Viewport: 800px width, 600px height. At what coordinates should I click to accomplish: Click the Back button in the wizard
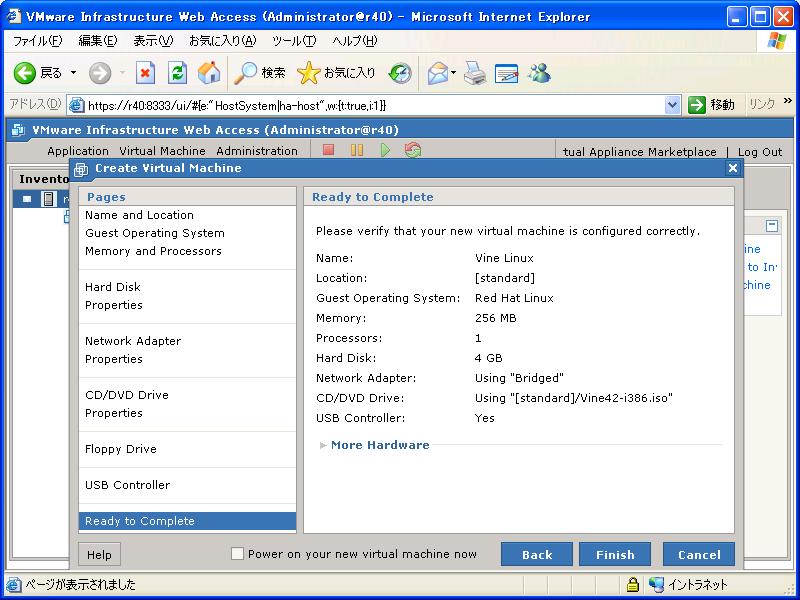[x=537, y=554]
